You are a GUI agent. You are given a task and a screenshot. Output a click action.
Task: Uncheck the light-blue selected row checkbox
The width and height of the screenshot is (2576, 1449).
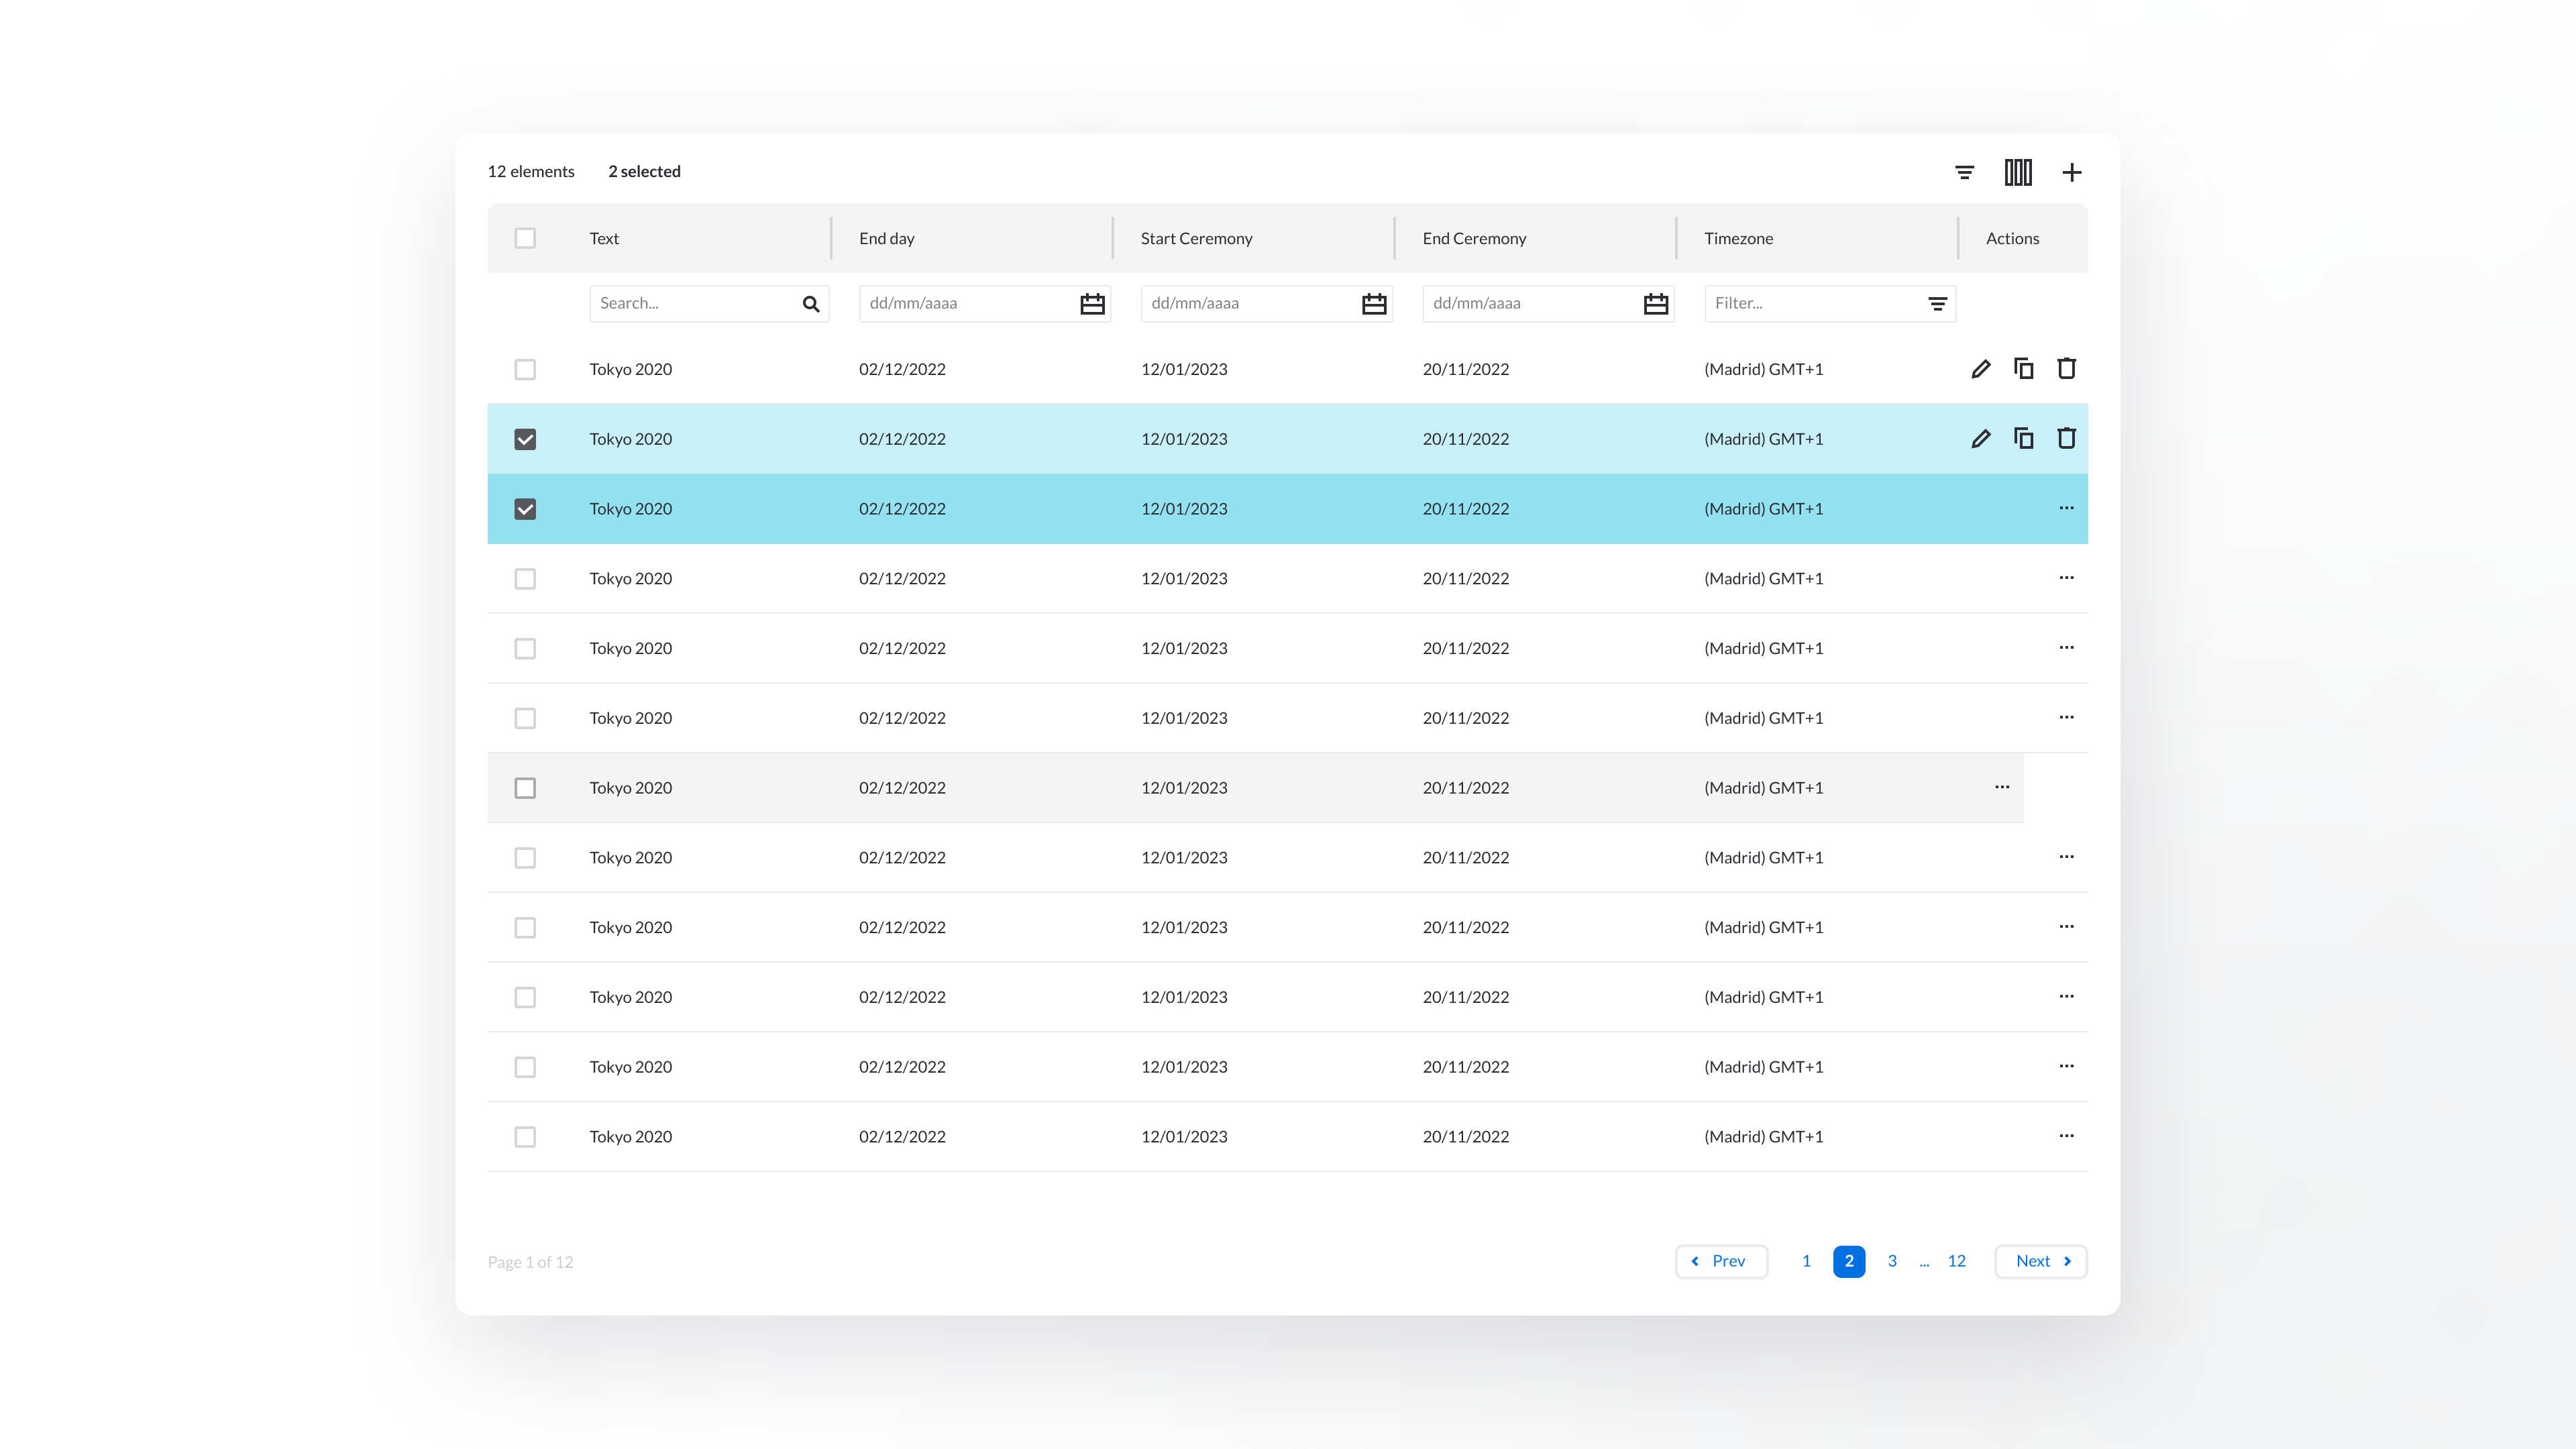click(x=525, y=439)
